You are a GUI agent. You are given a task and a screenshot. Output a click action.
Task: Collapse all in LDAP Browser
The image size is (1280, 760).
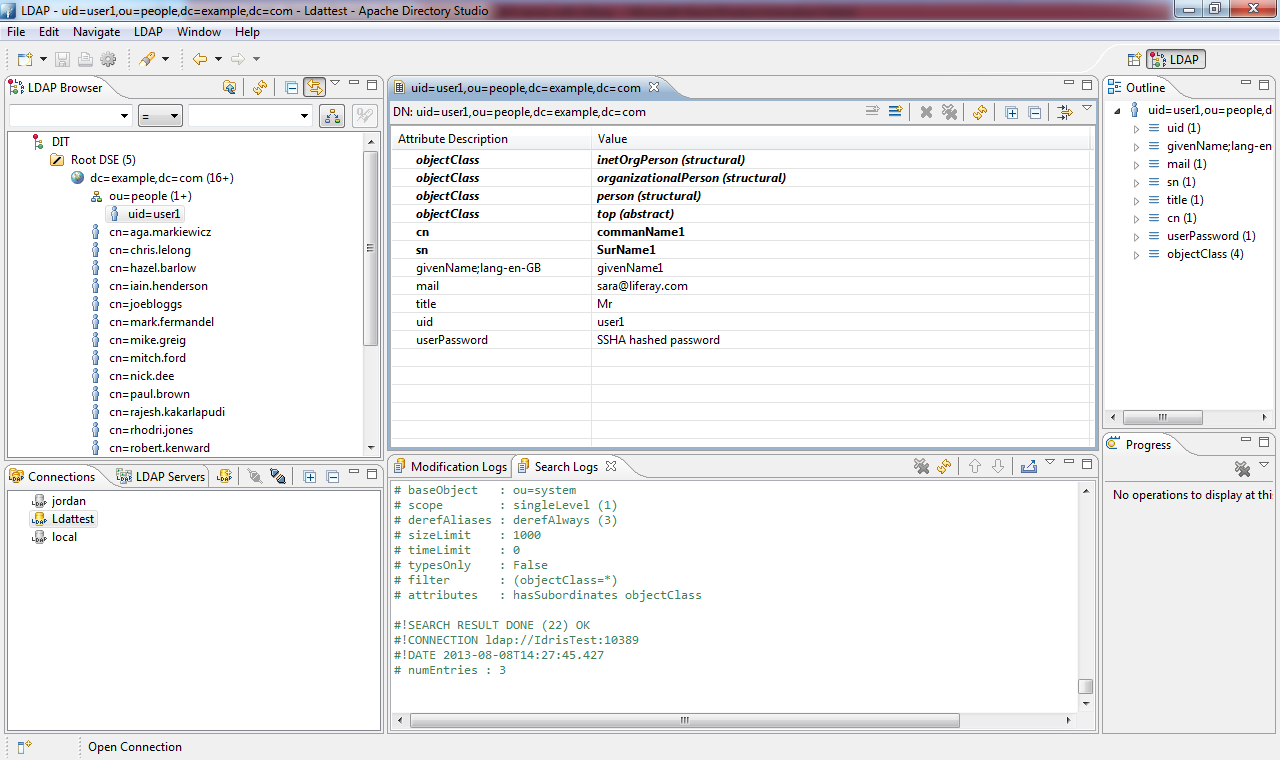tap(291, 87)
